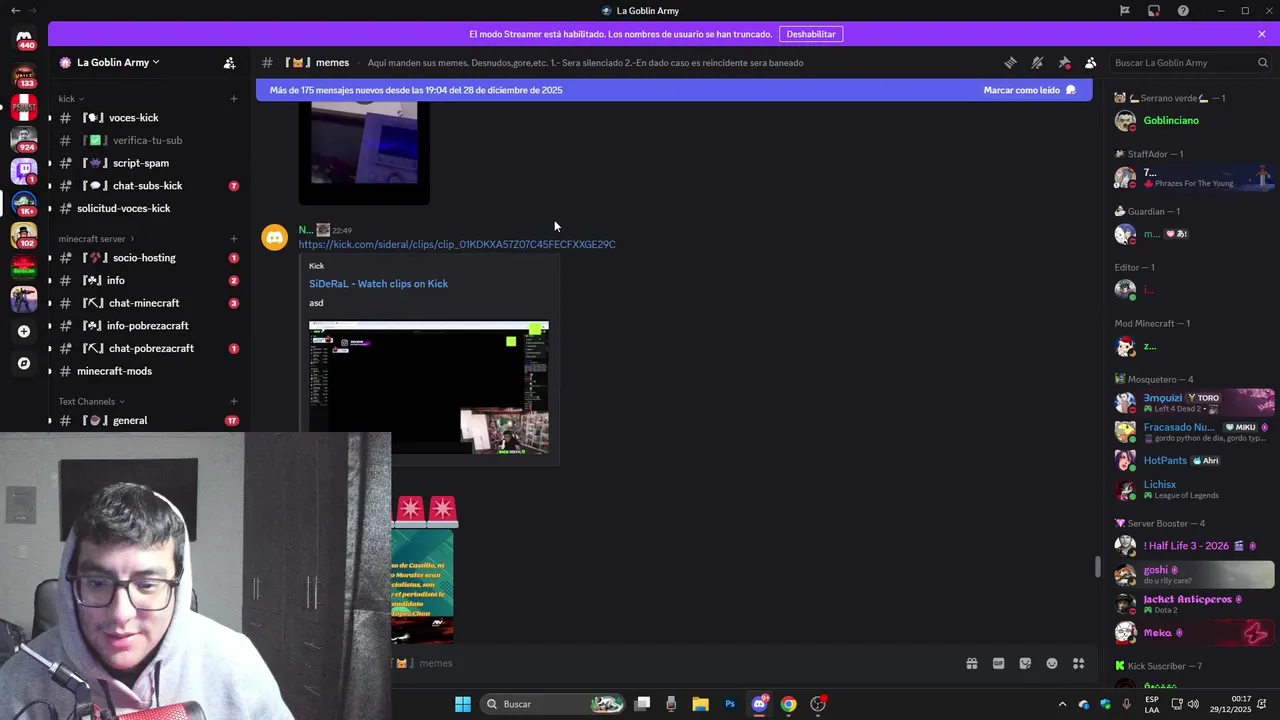Add a channel to the kick category
Screen dimensions: 1280x720
click(x=234, y=99)
